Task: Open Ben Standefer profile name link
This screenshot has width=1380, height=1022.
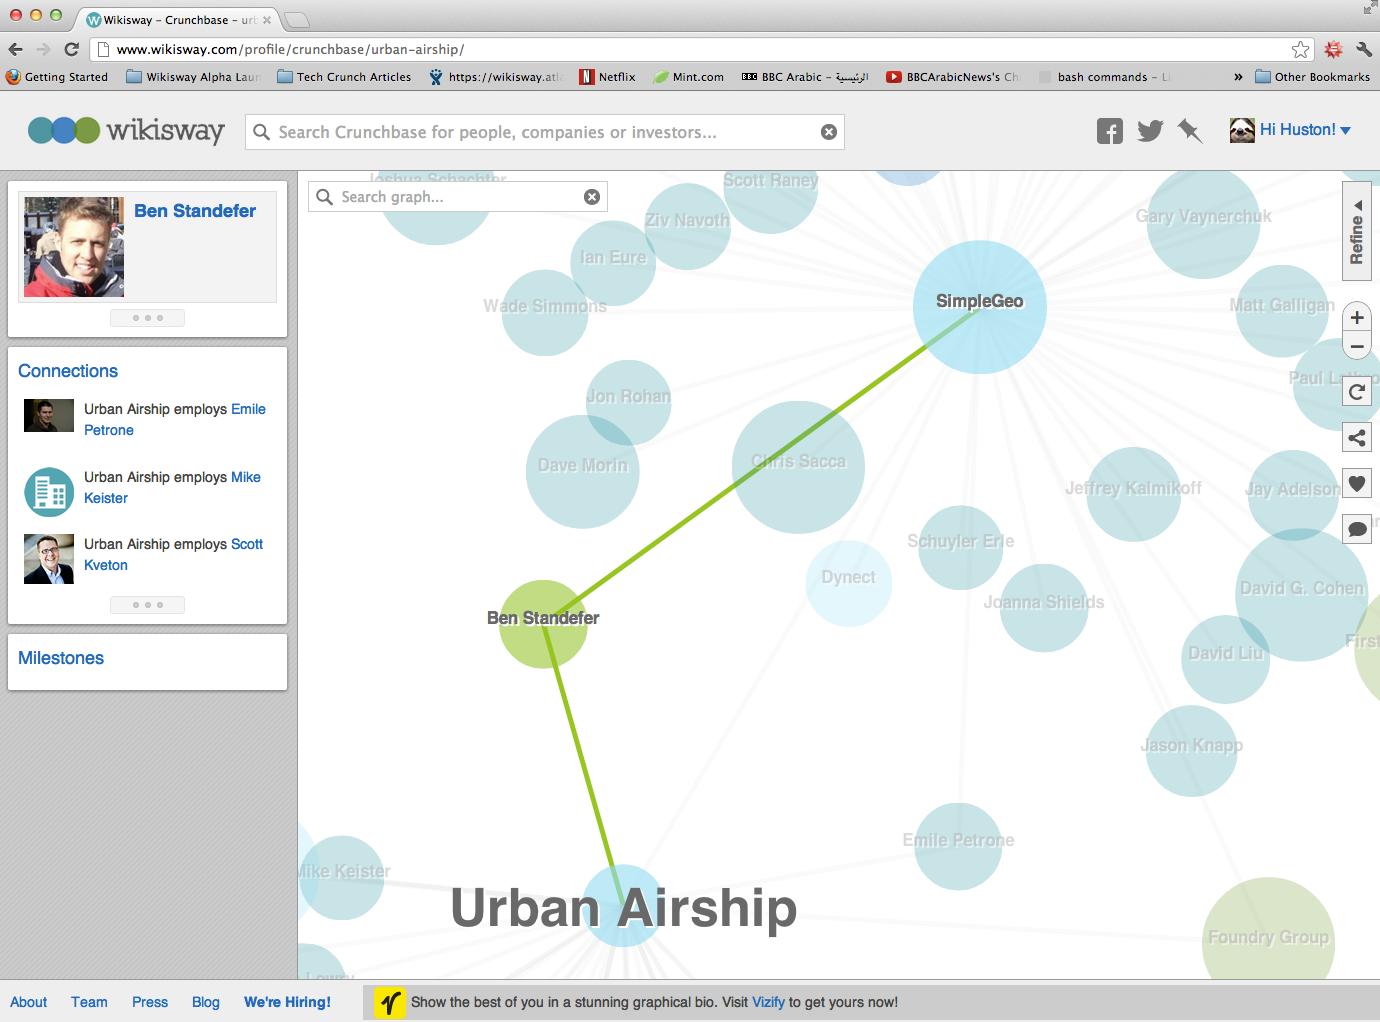Action: [x=195, y=211]
